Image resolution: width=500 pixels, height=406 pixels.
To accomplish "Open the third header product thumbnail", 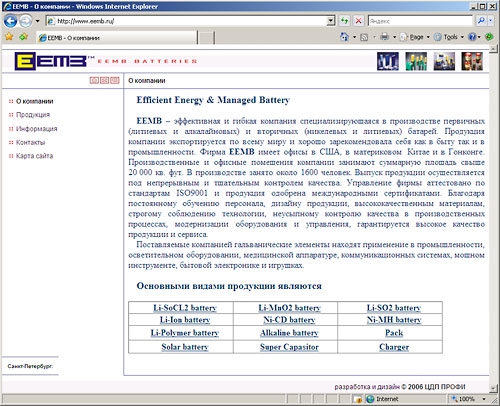I will click(444, 61).
